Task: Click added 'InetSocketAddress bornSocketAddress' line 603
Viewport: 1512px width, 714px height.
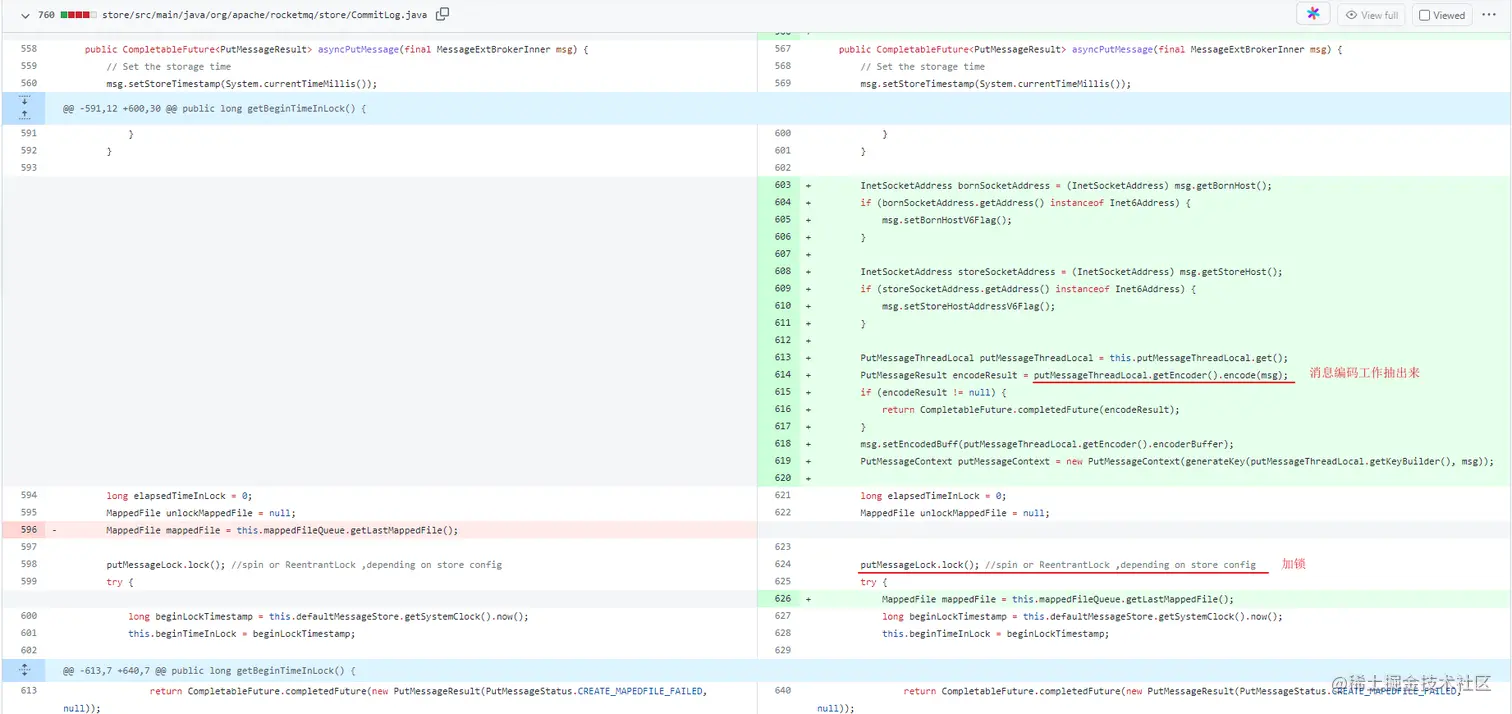Action: (x=1066, y=185)
